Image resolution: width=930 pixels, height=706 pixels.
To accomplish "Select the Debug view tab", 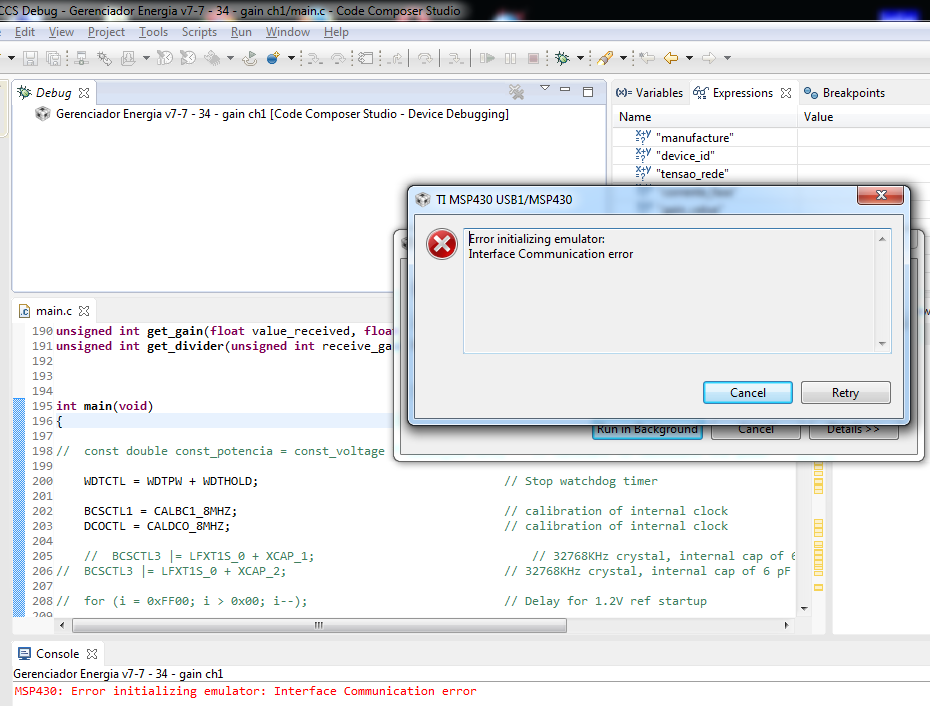I will (x=53, y=93).
